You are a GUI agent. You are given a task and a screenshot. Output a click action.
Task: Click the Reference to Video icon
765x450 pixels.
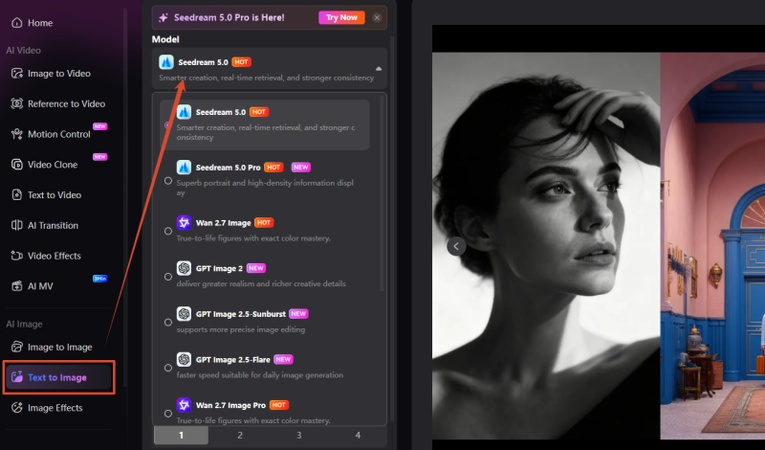(17, 104)
